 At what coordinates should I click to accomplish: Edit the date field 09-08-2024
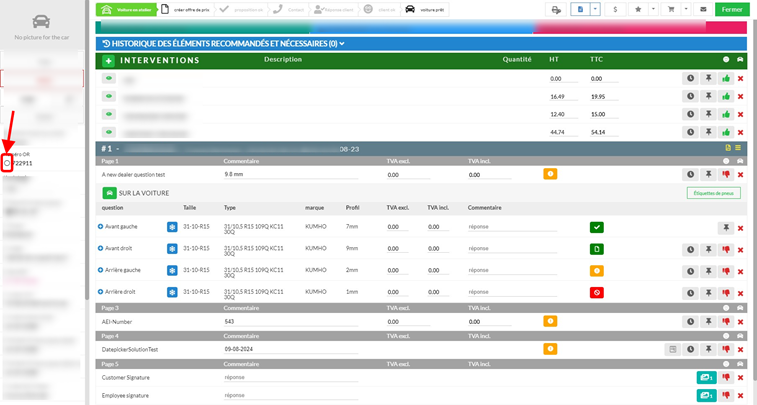[x=291, y=349]
